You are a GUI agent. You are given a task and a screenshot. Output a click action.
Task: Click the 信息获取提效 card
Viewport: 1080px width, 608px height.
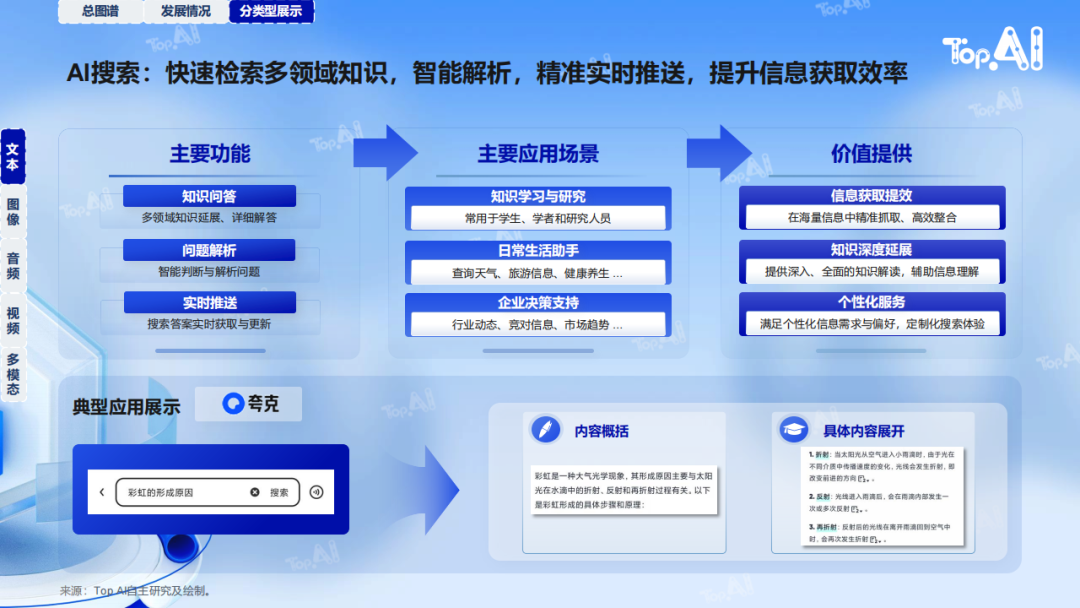click(x=872, y=207)
